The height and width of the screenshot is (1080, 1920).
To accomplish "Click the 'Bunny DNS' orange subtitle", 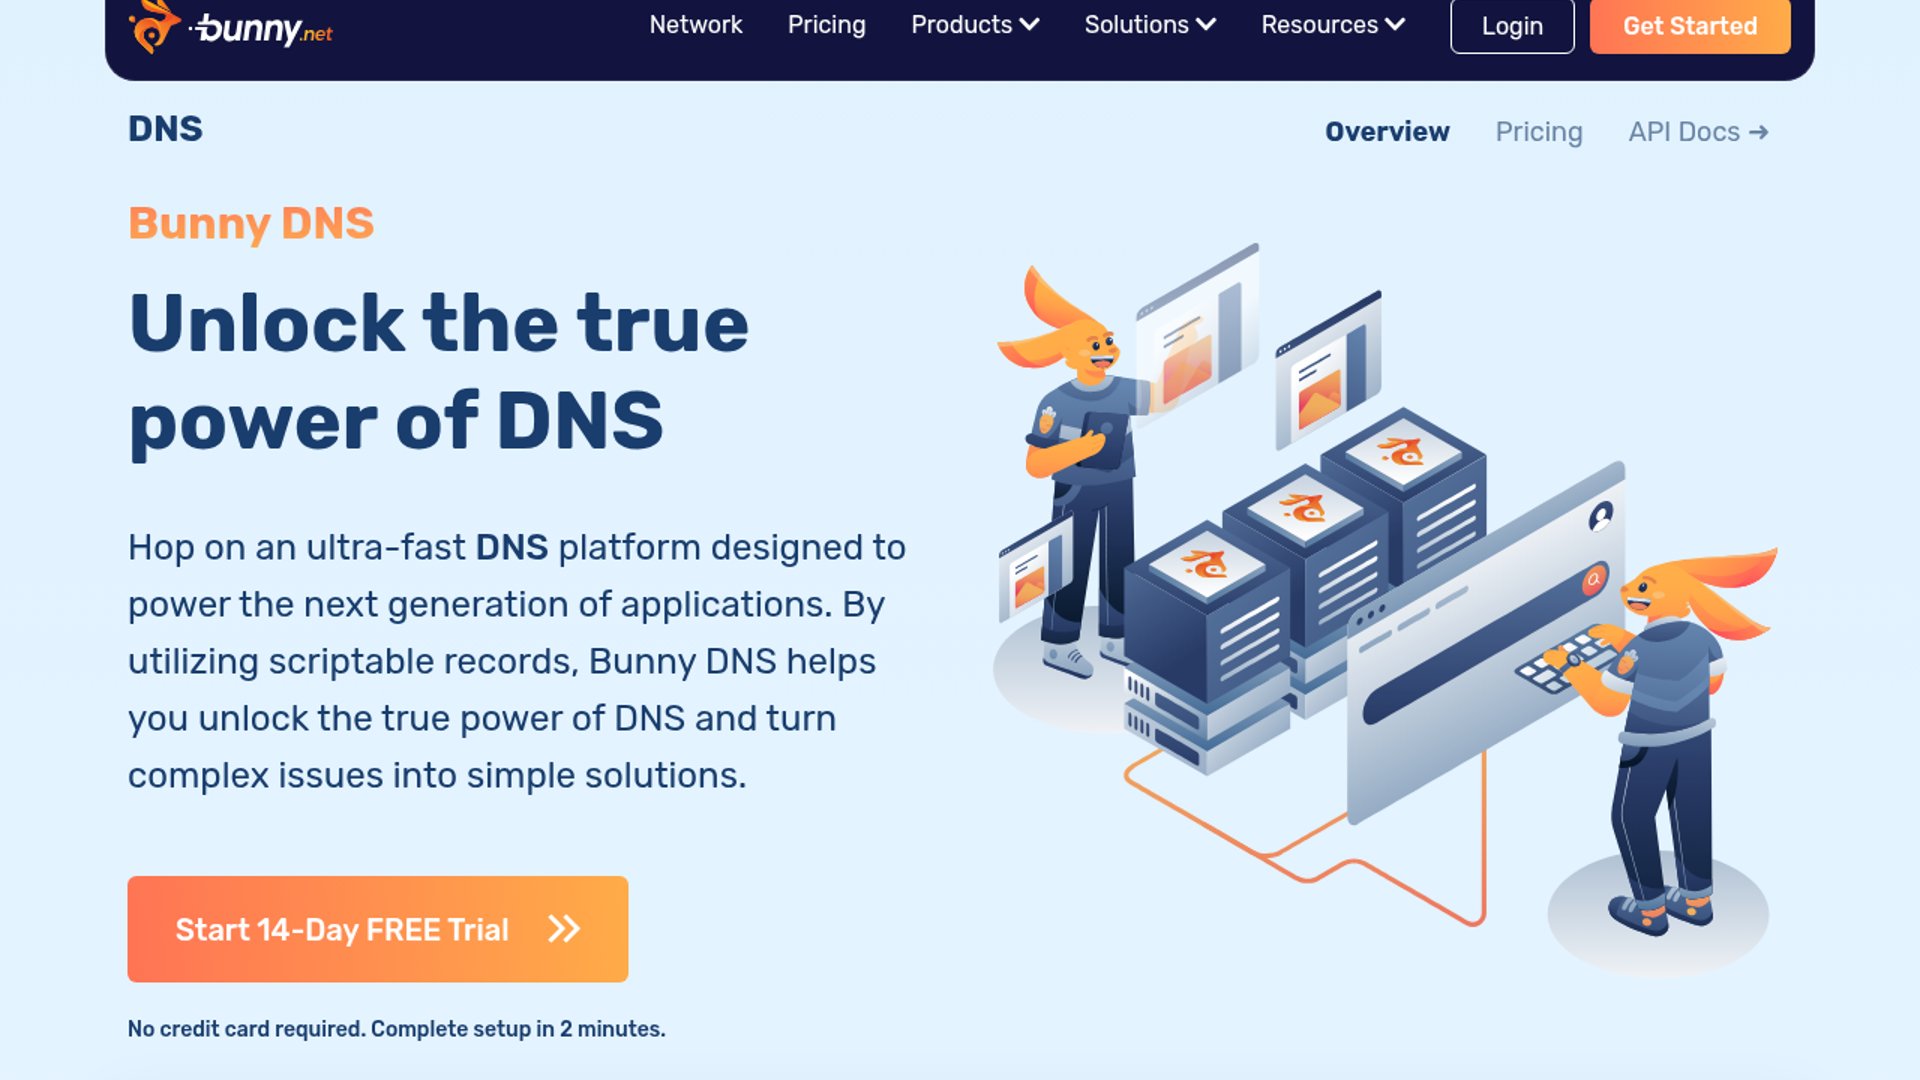I will click(251, 224).
